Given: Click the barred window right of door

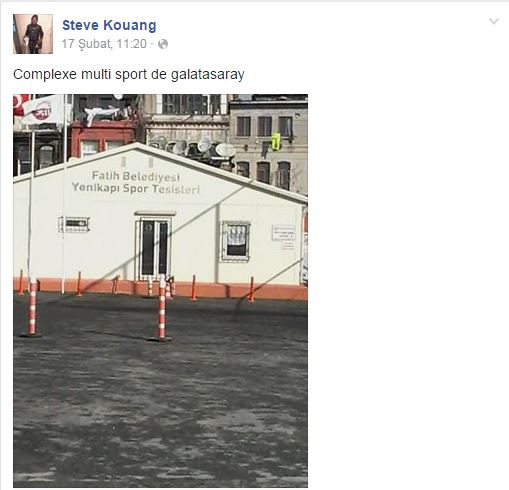Looking at the screenshot, I should (x=236, y=241).
